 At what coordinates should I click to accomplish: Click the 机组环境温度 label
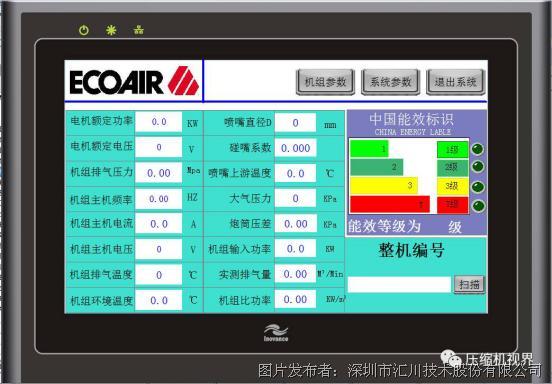[101, 301]
